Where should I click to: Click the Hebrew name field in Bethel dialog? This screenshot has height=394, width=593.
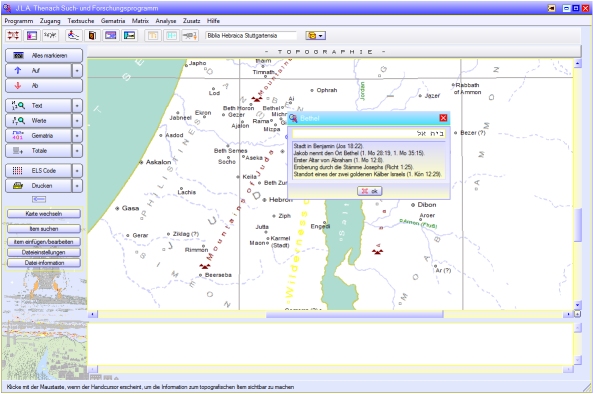point(369,133)
